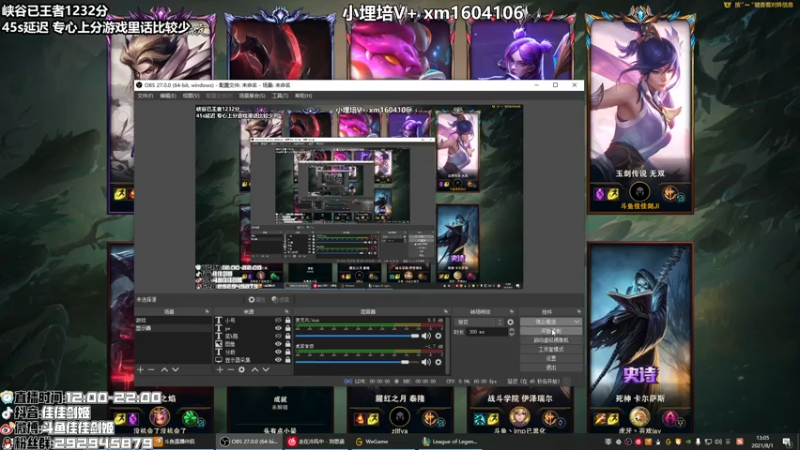Open OBS settings 设置 button in controls
800x450 pixels.
(x=551, y=359)
